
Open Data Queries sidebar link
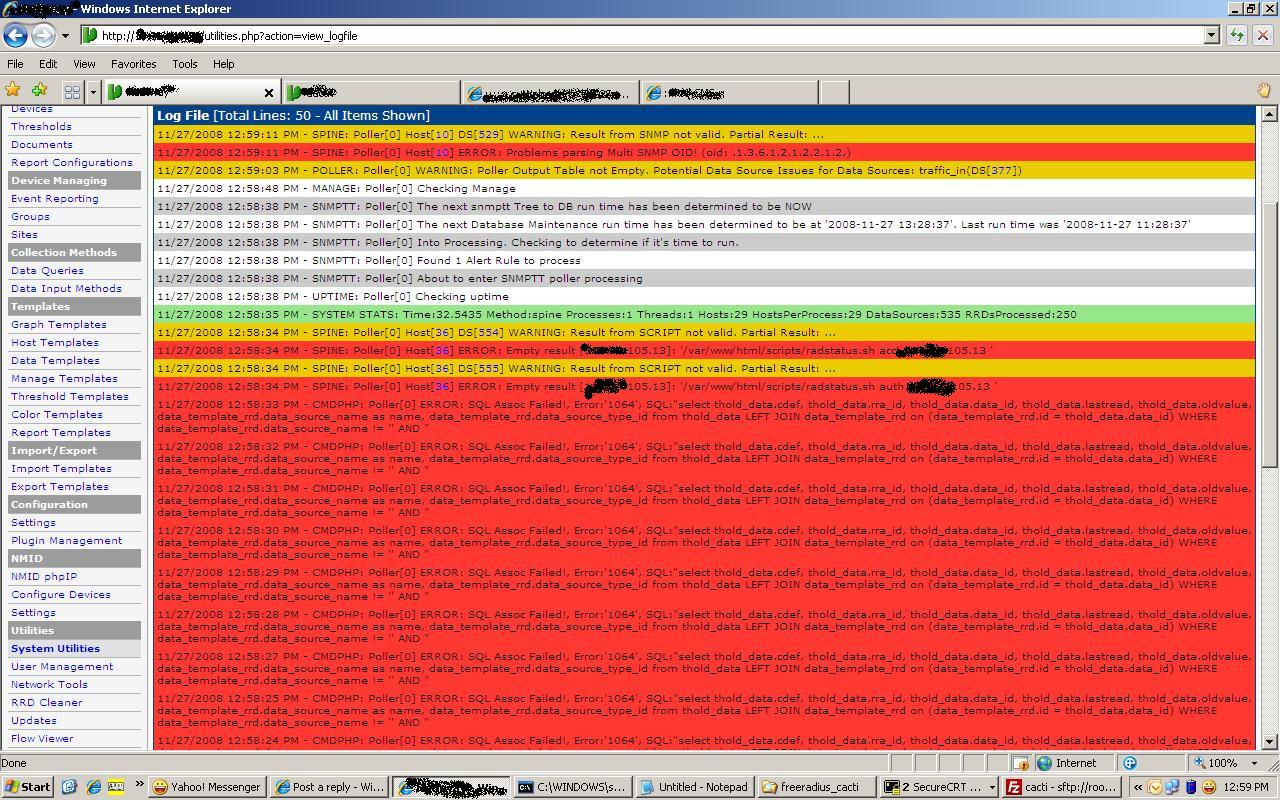(x=47, y=271)
